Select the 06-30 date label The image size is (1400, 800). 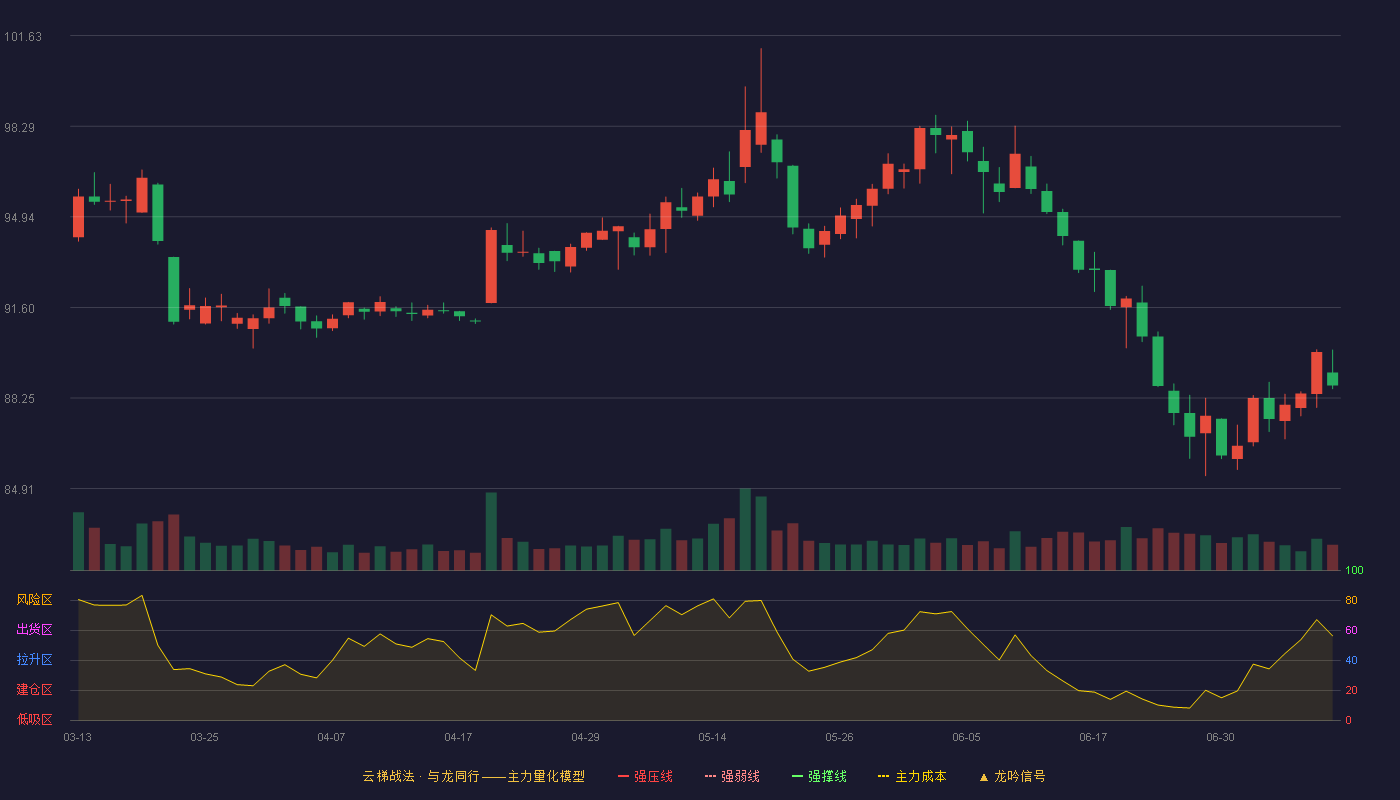pos(1220,737)
